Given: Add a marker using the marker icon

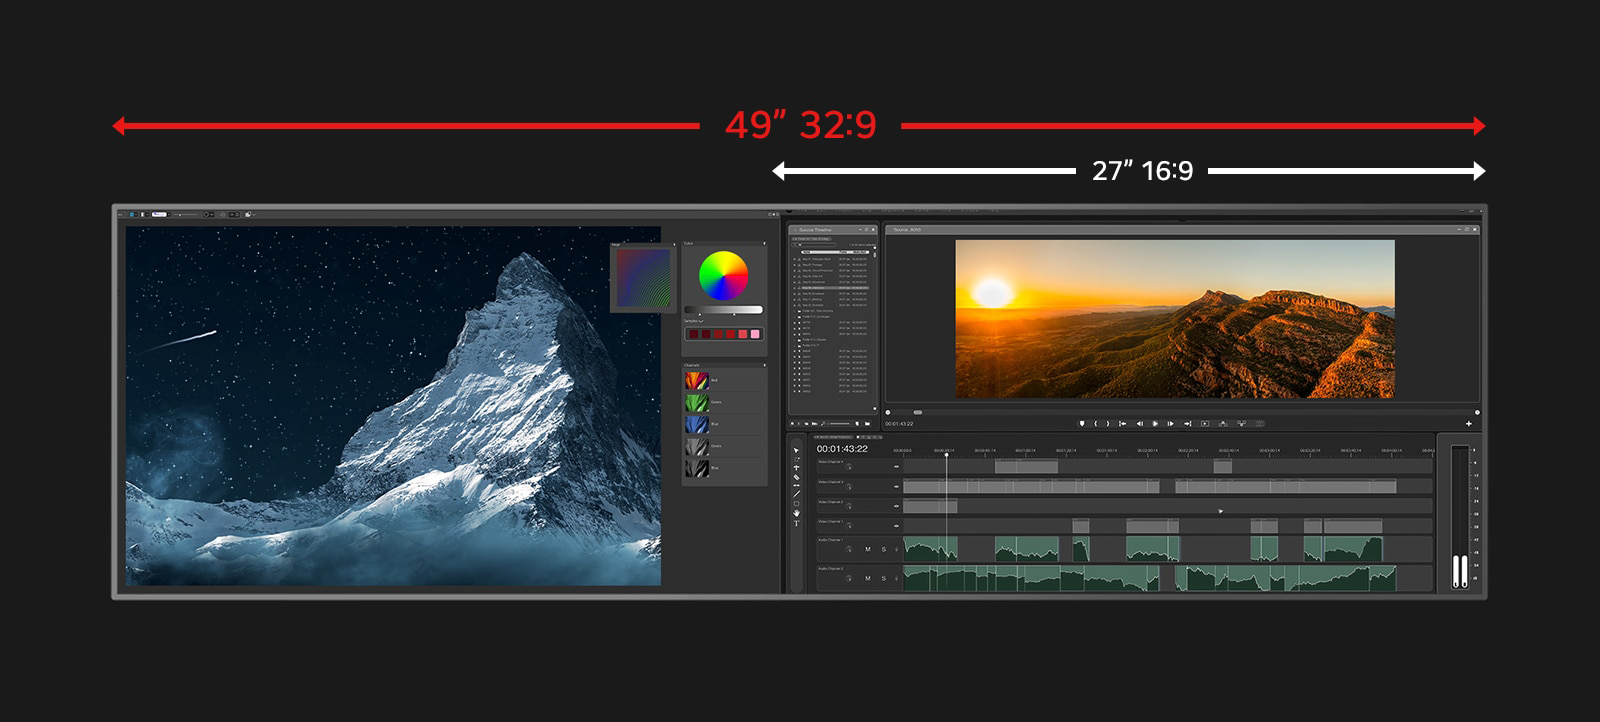Looking at the screenshot, I should click(x=1081, y=424).
